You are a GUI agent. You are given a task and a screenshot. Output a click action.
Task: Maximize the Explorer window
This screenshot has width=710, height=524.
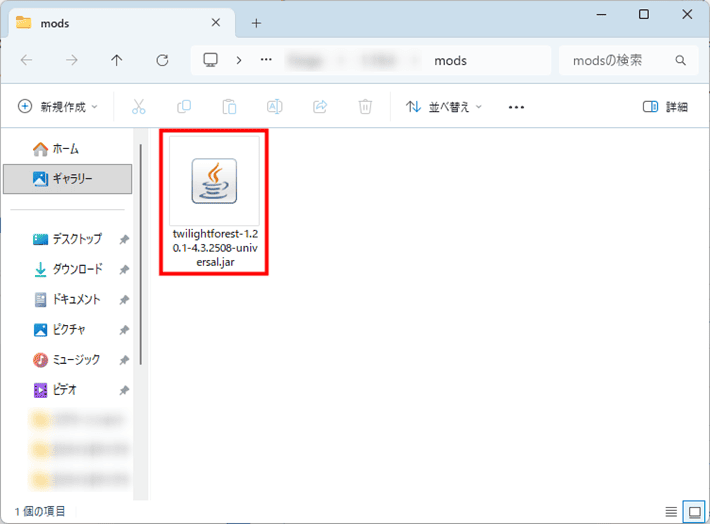pyautogui.click(x=643, y=14)
